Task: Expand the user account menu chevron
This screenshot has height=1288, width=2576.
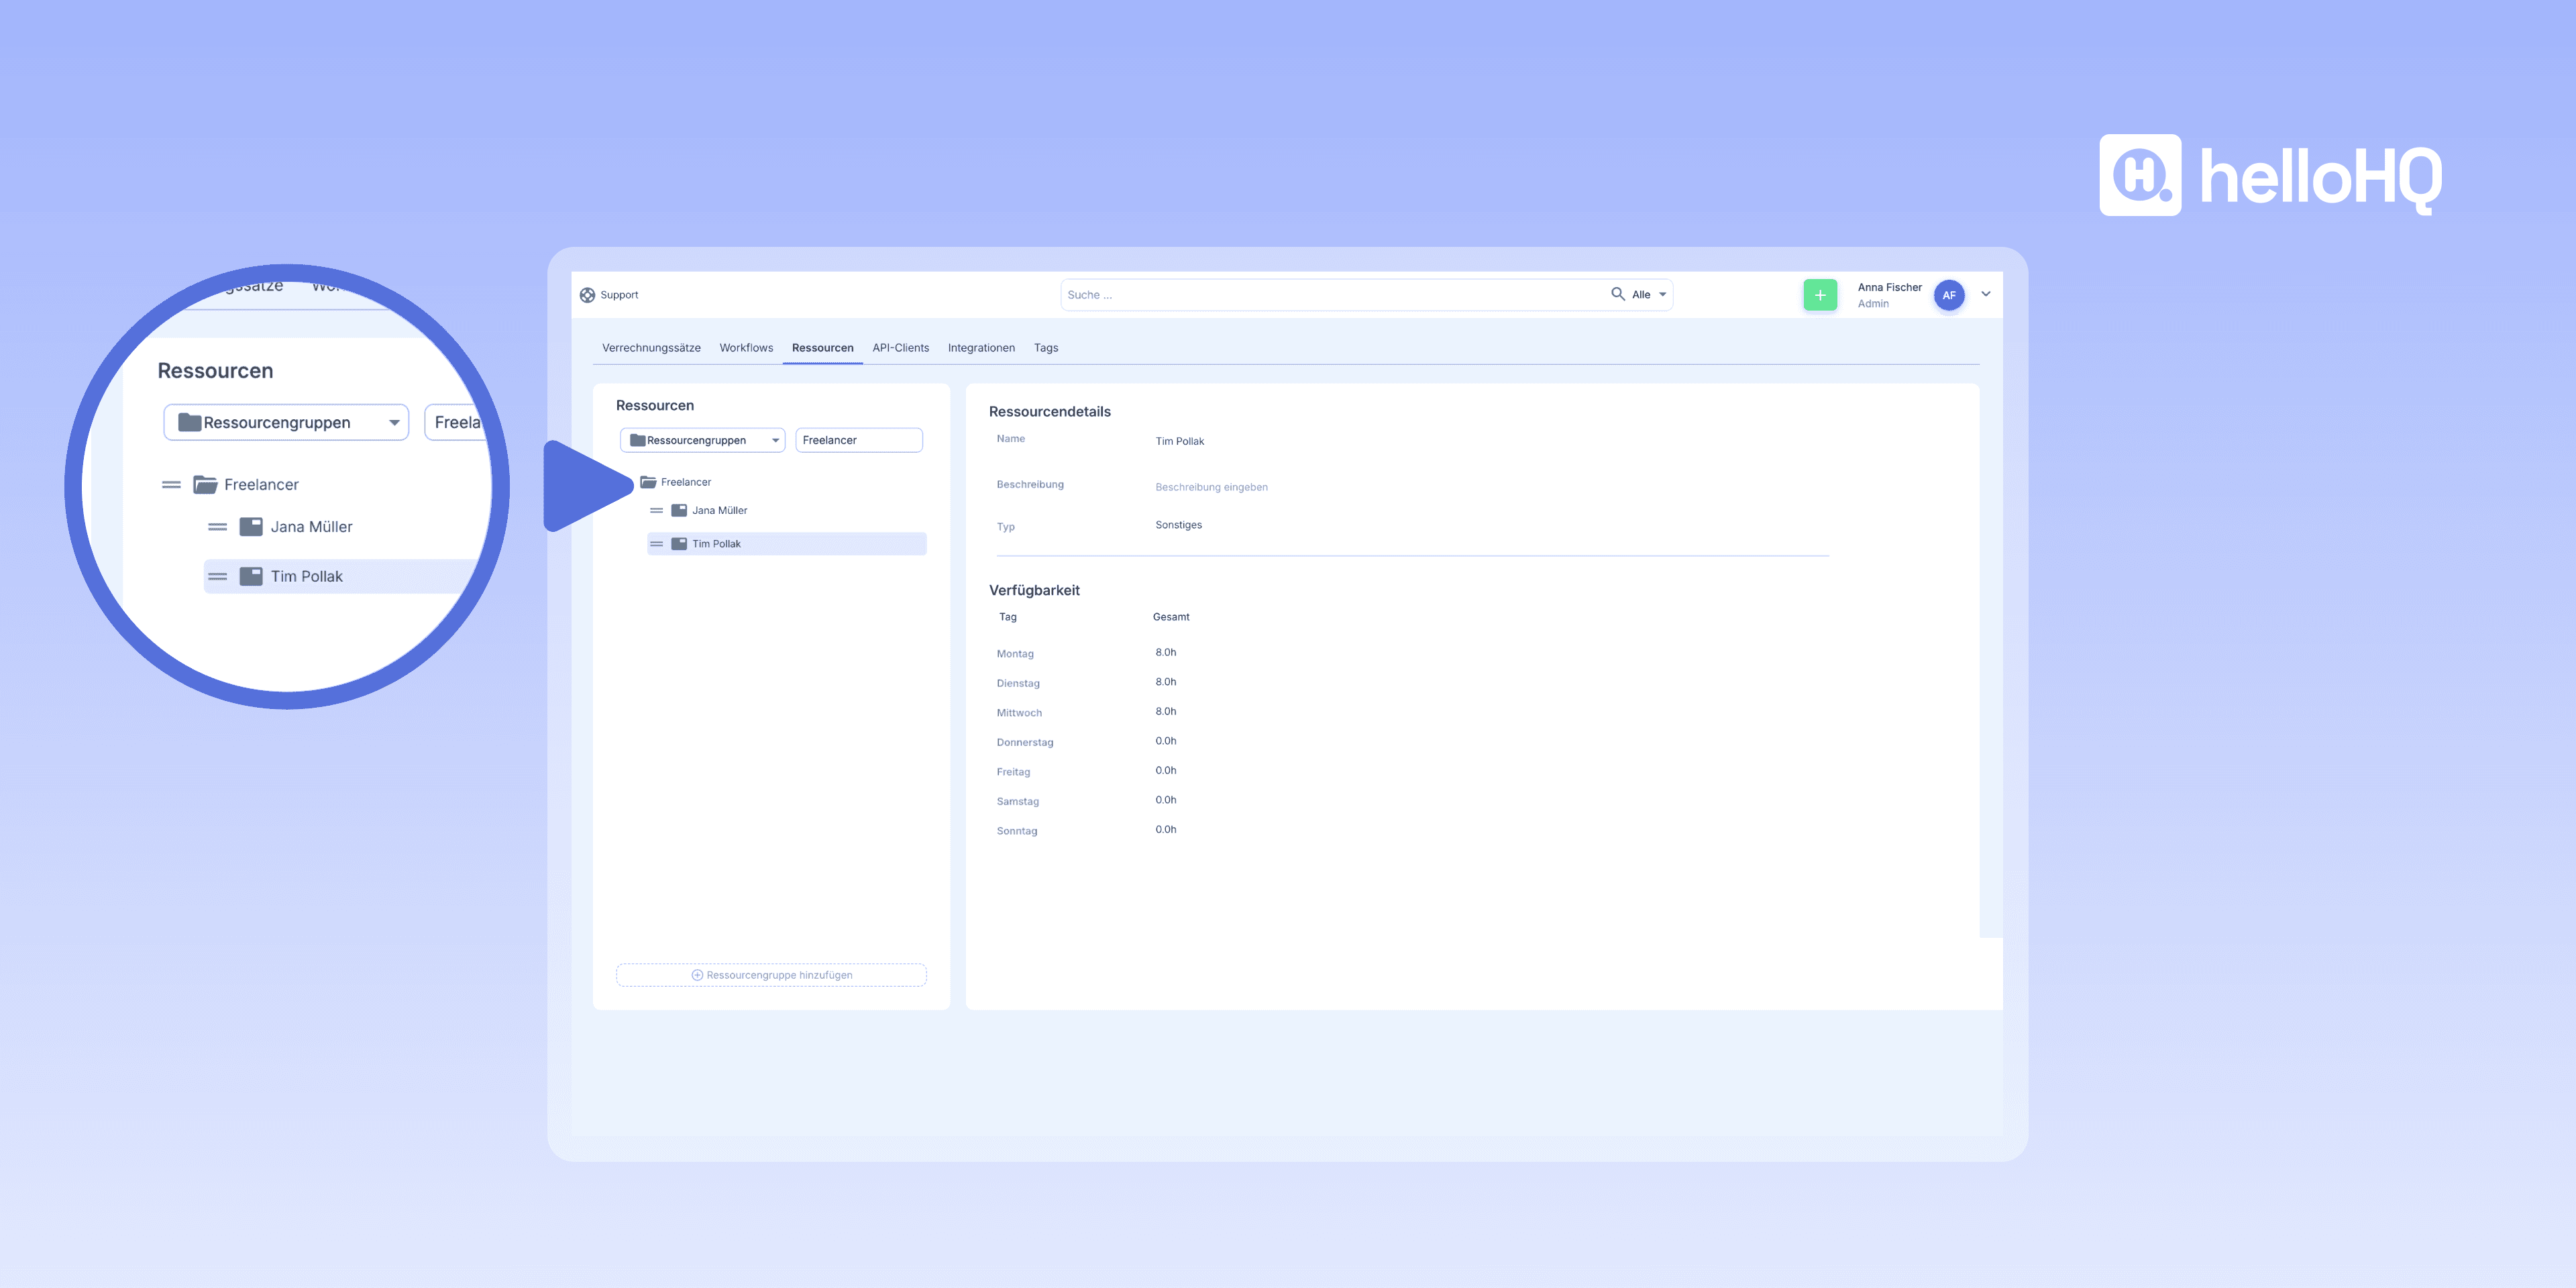Action: click(1986, 294)
